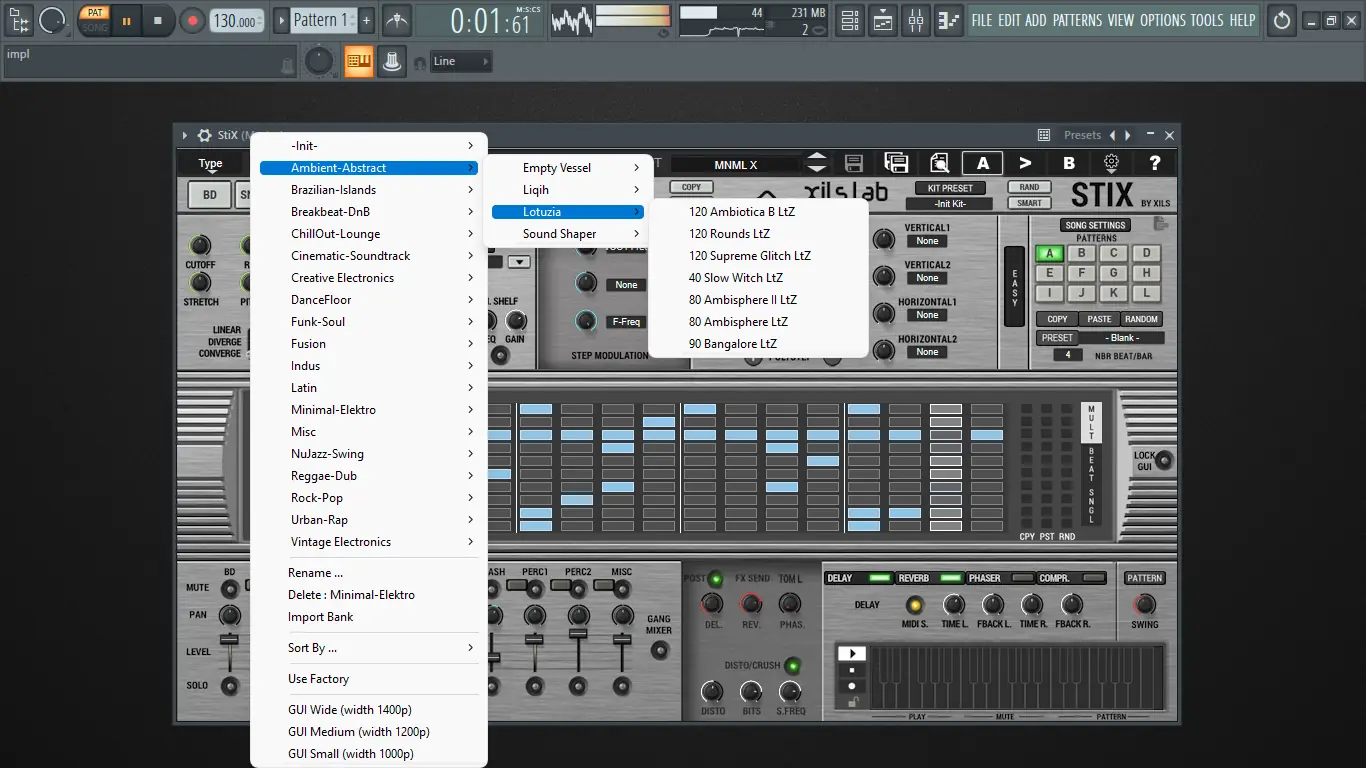
Task: Select pattern slot G in the patterns grid
Action: coord(1113,273)
